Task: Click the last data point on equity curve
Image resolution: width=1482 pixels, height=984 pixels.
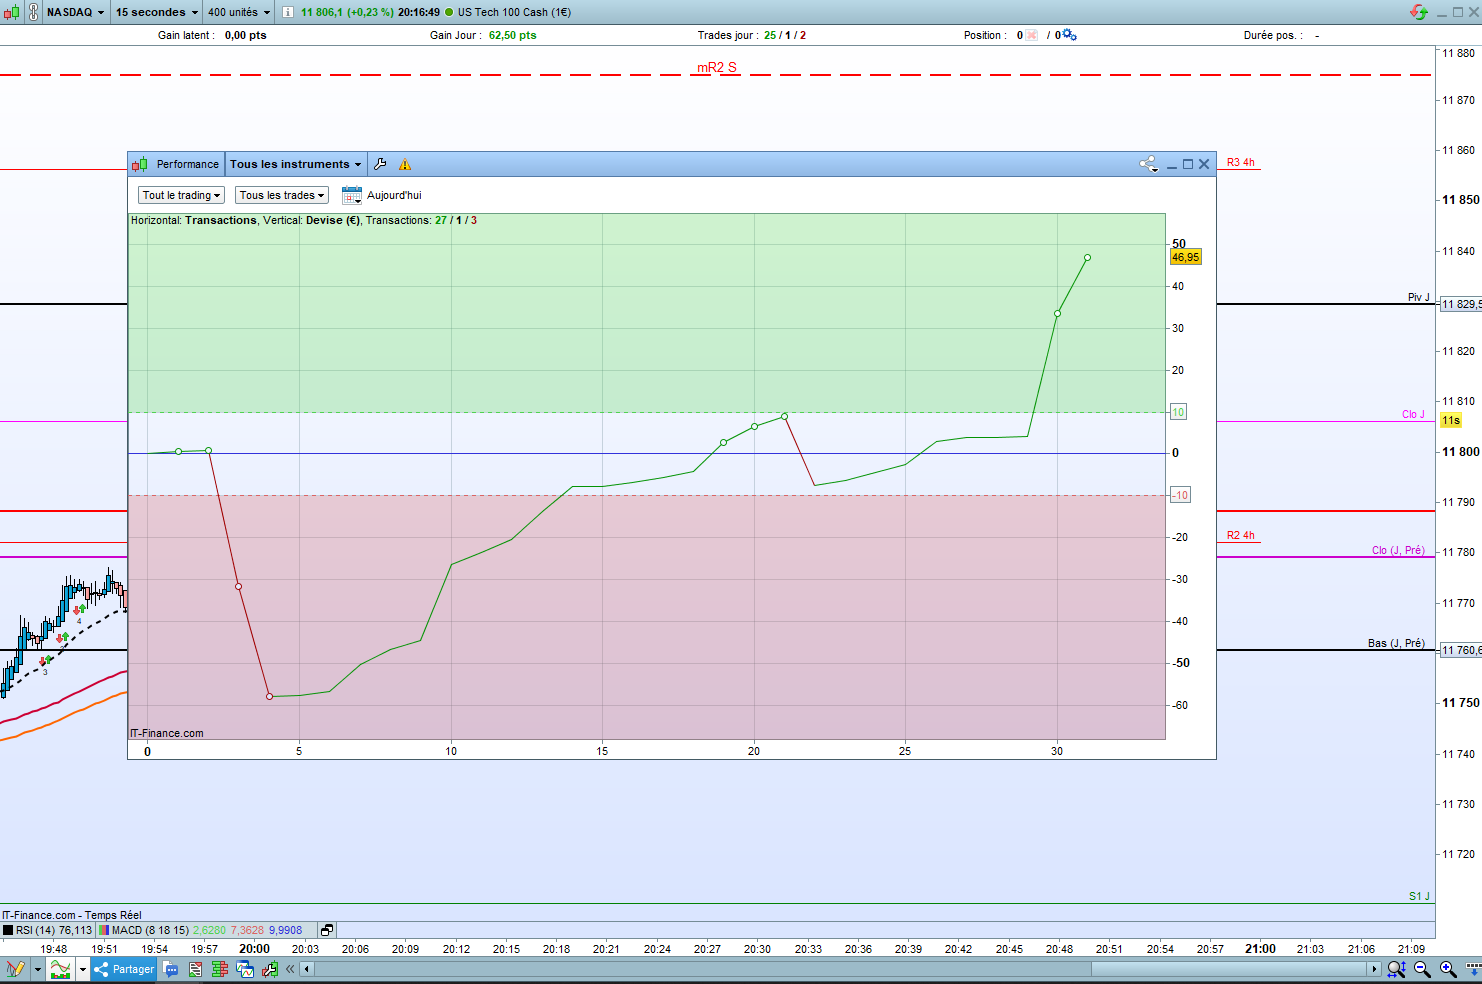Action: tap(1087, 258)
